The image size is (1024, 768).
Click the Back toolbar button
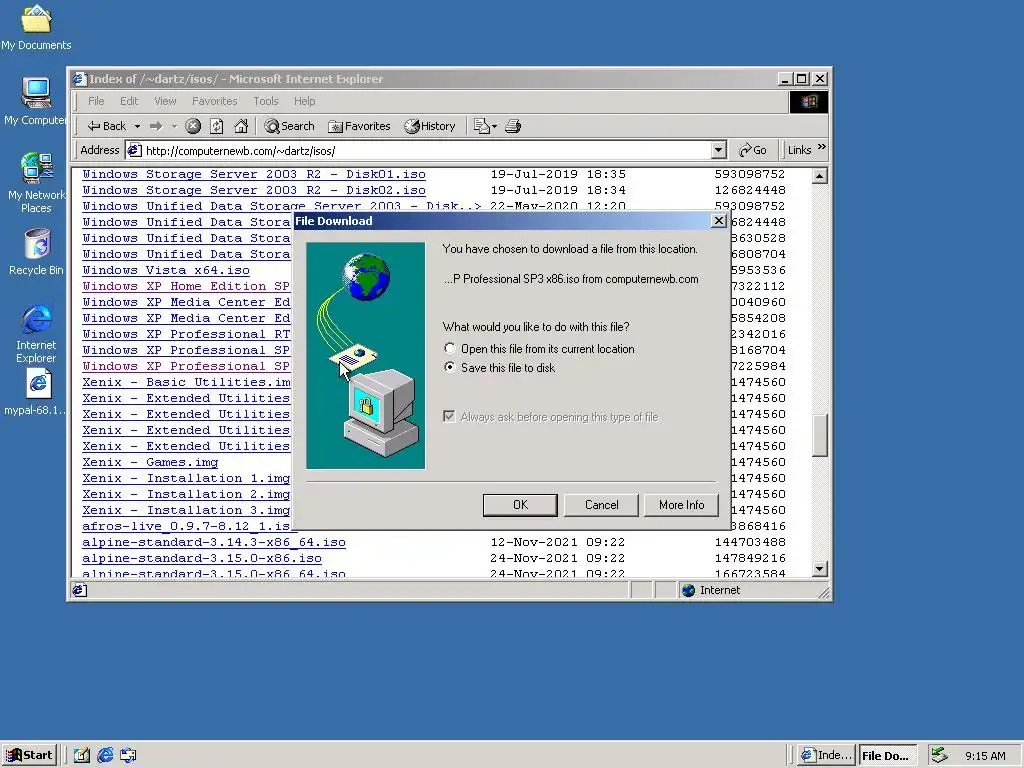106,126
